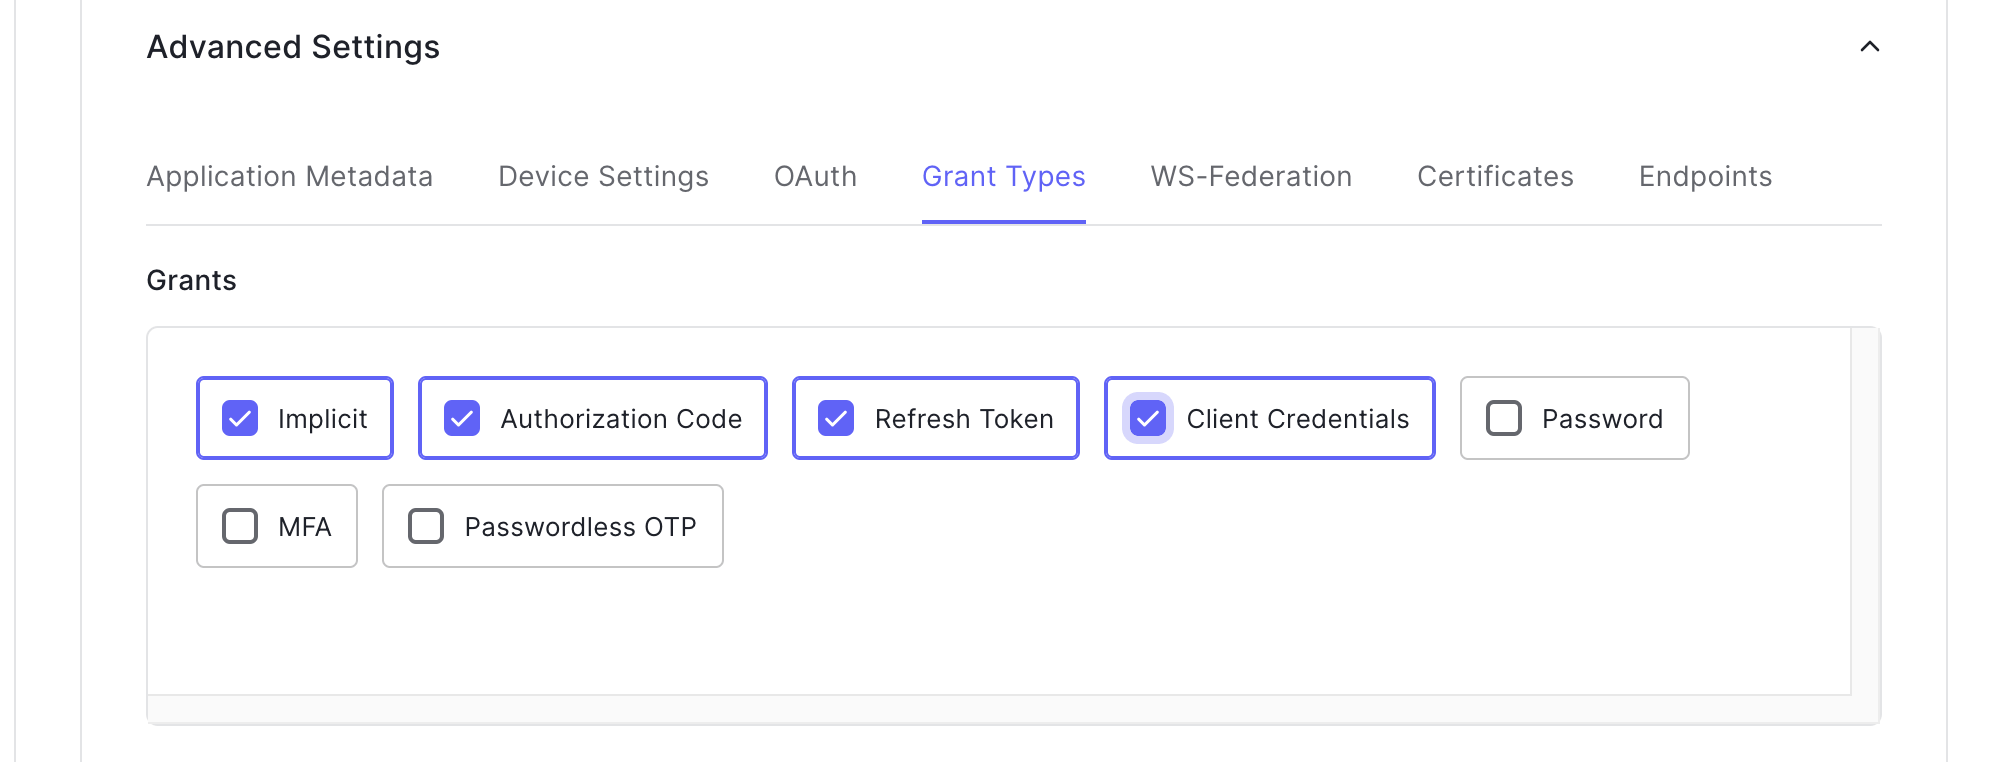This screenshot has height=762, width=2006.
Task: Open the Certificates tab
Action: tap(1495, 176)
